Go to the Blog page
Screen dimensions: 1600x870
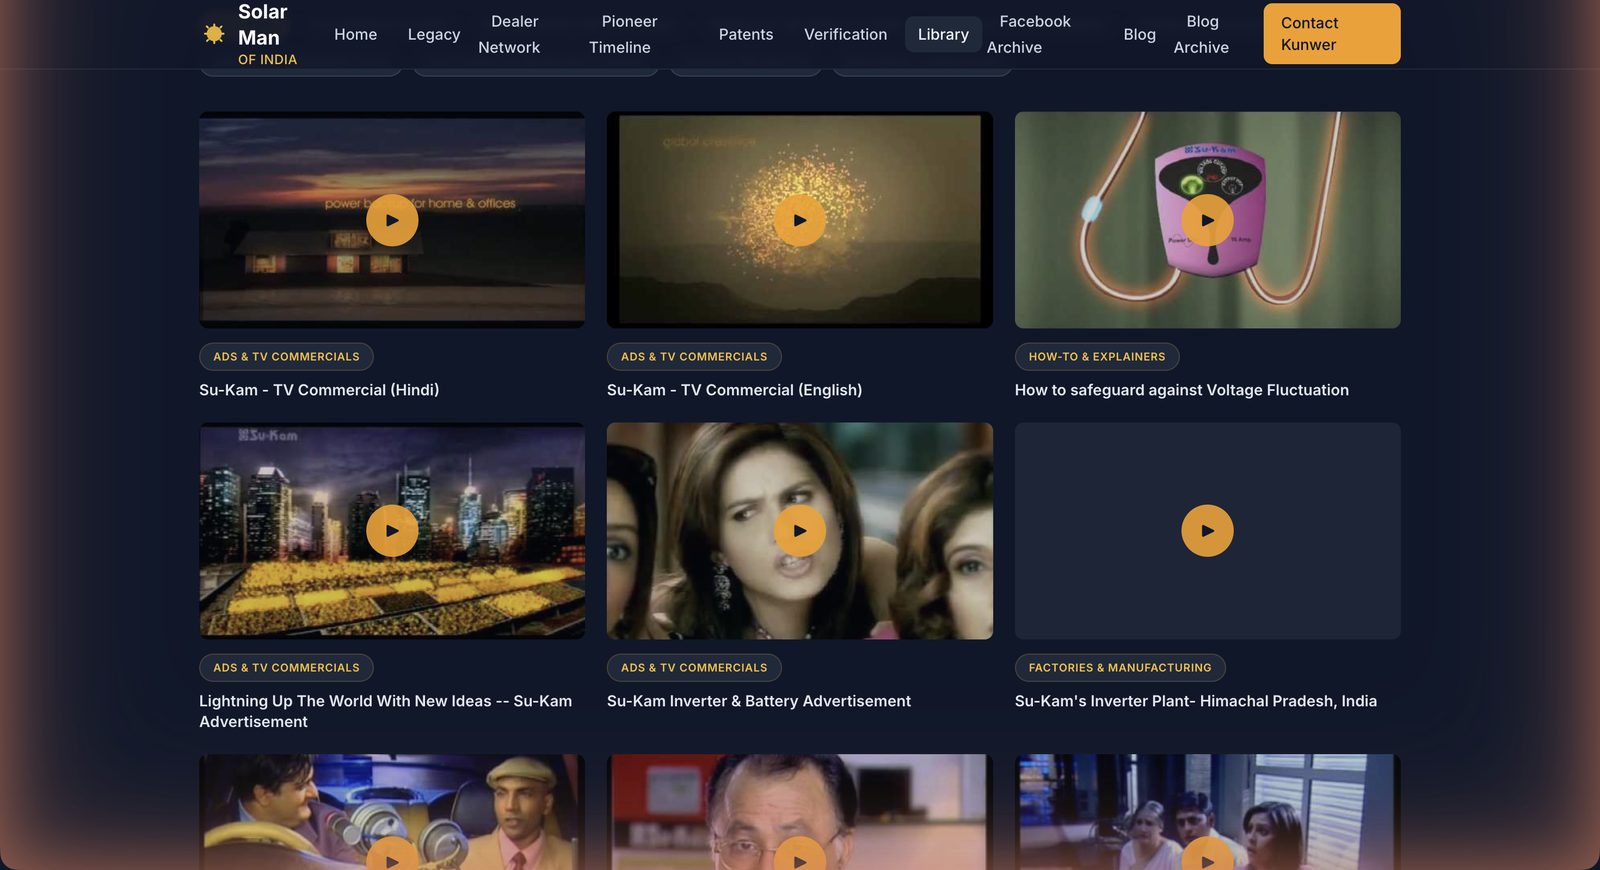(x=1139, y=34)
